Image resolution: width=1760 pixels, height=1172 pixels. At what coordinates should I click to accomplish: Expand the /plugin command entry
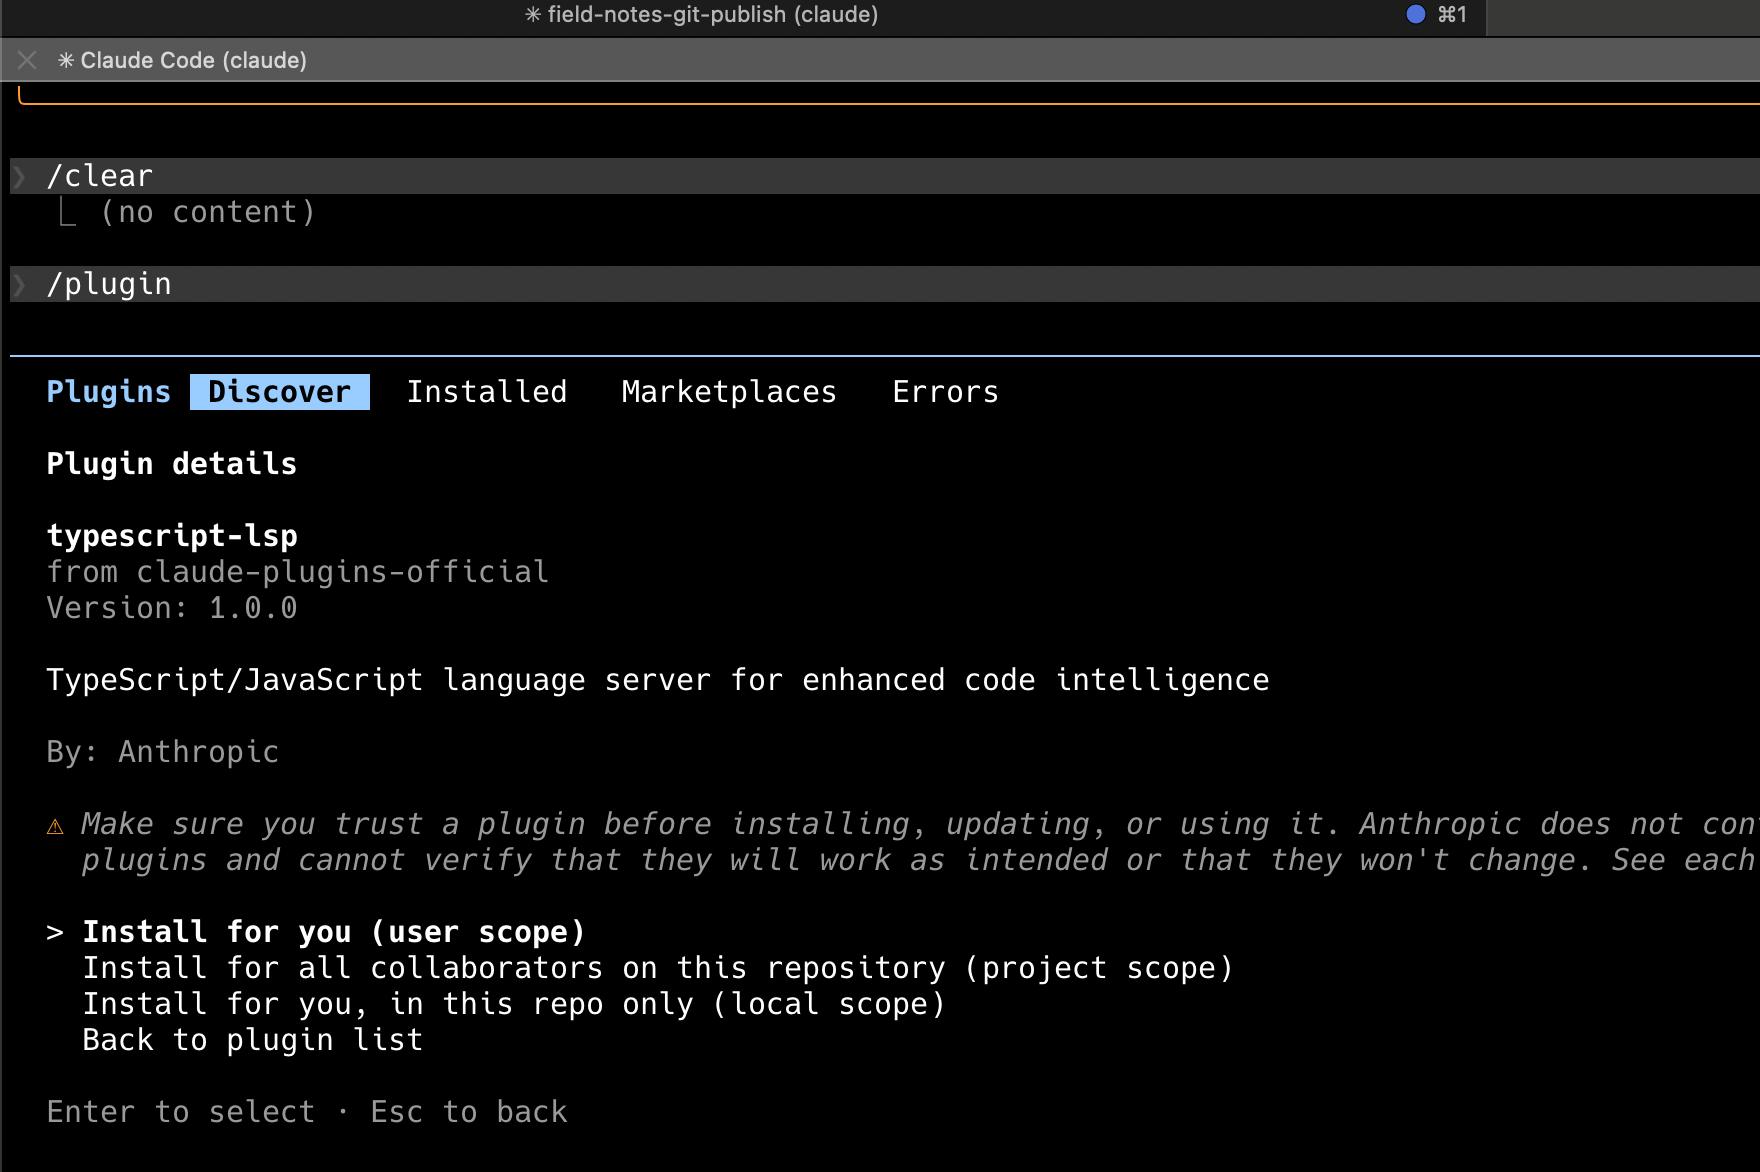click(x=110, y=283)
